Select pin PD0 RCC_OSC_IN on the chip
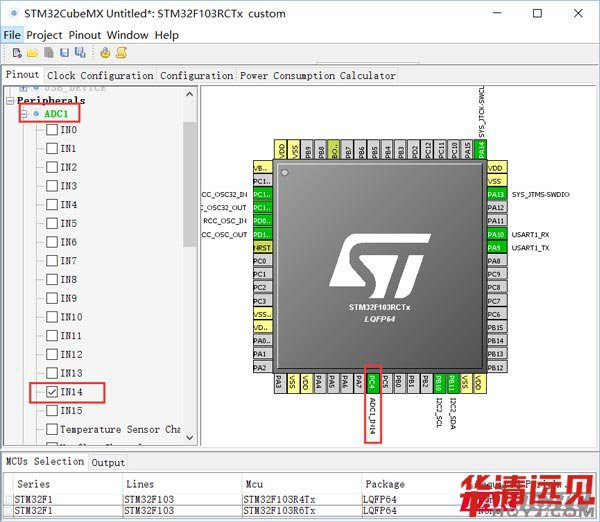The width and height of the screenshot is (600, 522). 262,221
